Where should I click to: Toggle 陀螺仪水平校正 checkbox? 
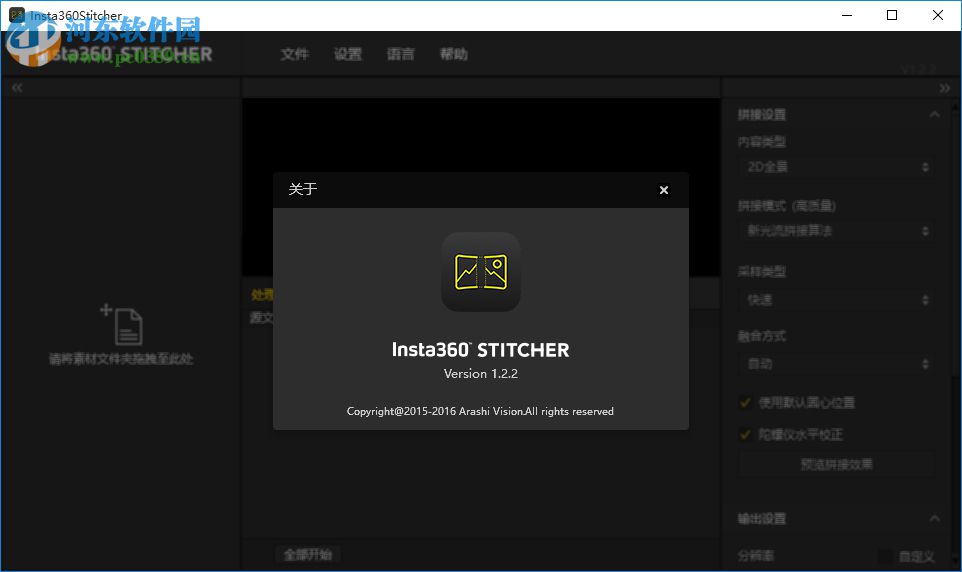pos(745,435)
